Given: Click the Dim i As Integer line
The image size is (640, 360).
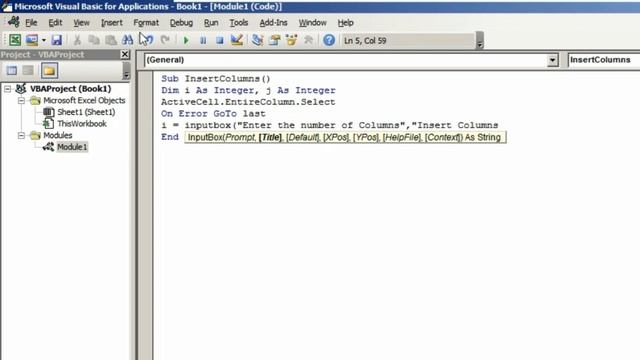Looking at the screenshot, I should point(248,90).
